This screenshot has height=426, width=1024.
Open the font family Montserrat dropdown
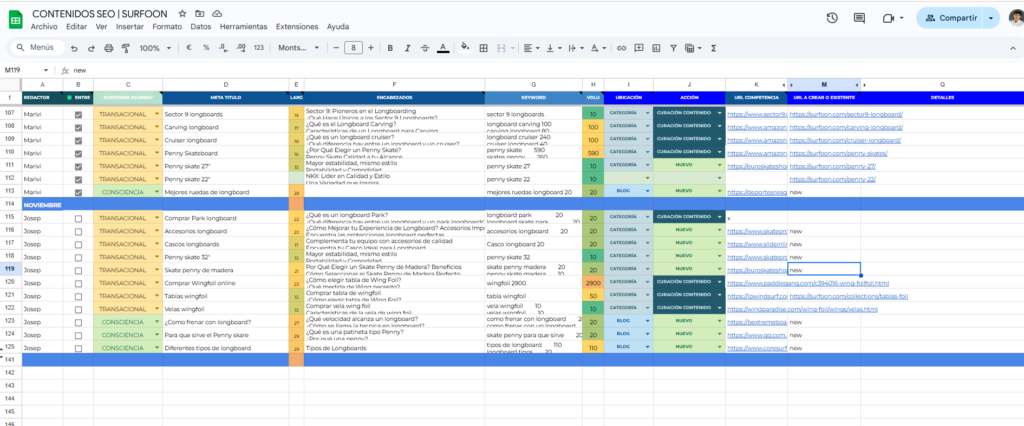(x=298, y=47)
